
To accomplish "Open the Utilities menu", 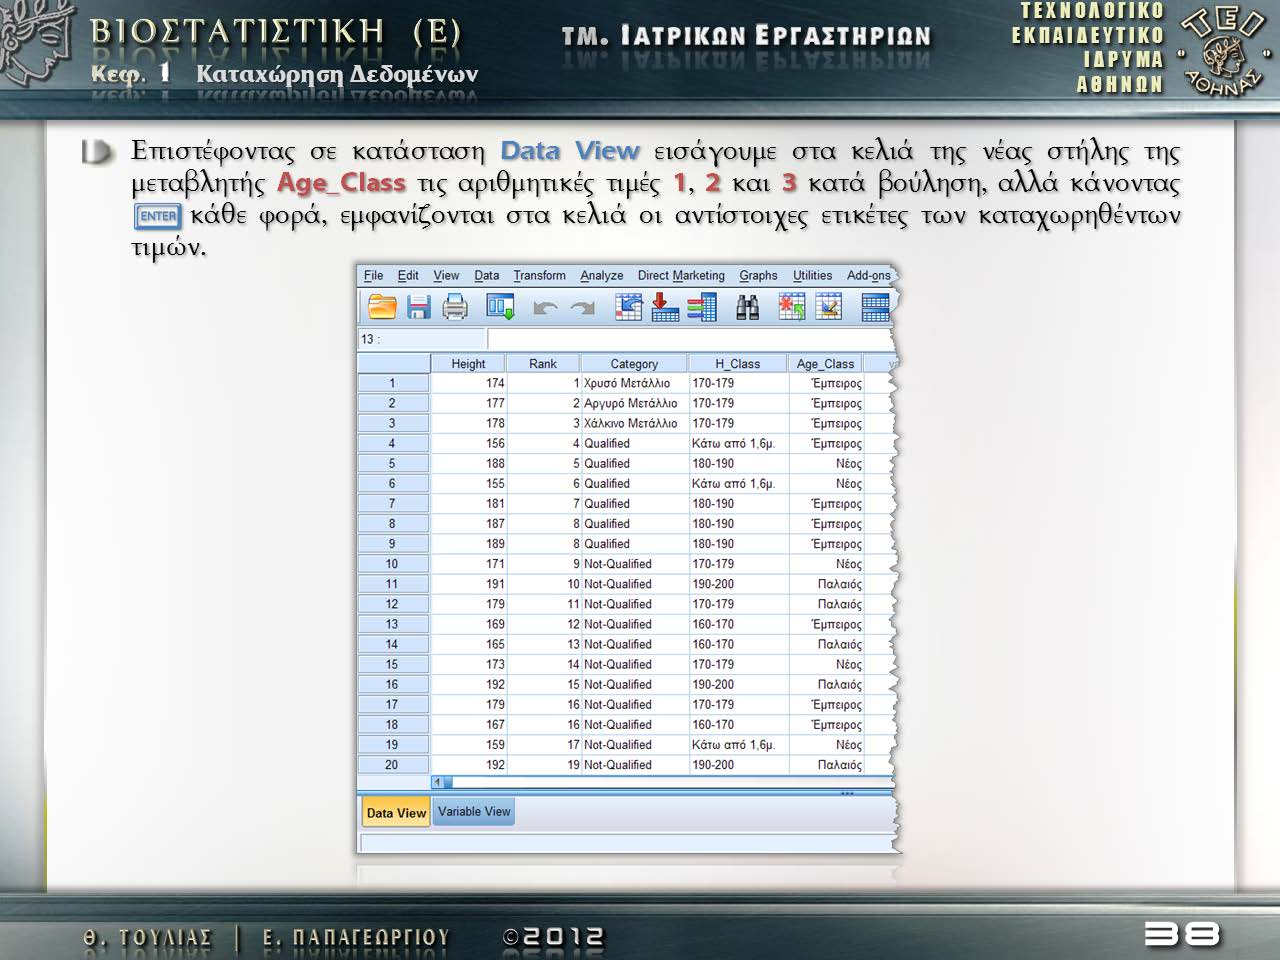I will [812, 275].
